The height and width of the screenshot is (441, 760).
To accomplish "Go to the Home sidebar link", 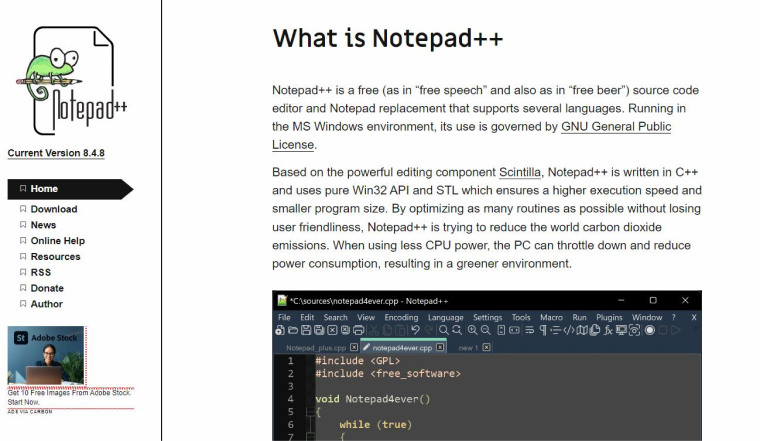I will coord(70,189).
